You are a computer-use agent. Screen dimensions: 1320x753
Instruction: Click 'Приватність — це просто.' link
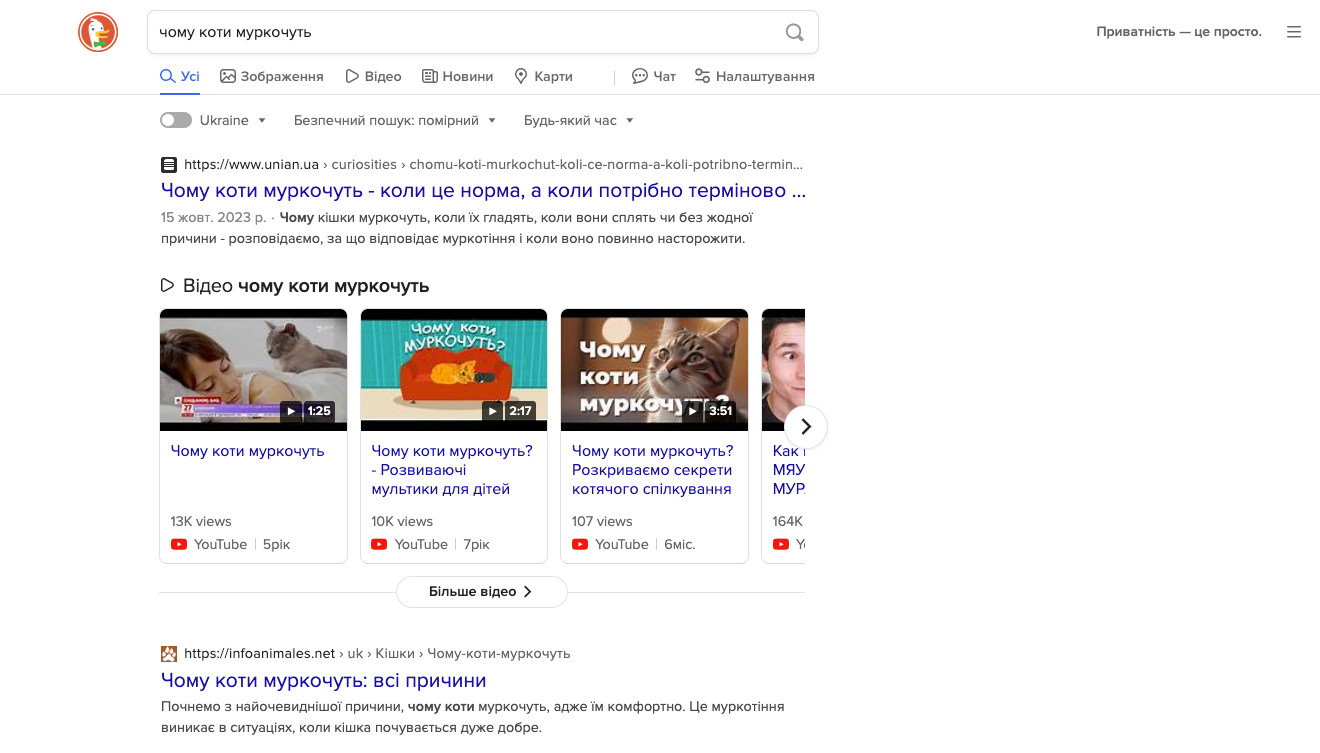(1179, 32)
